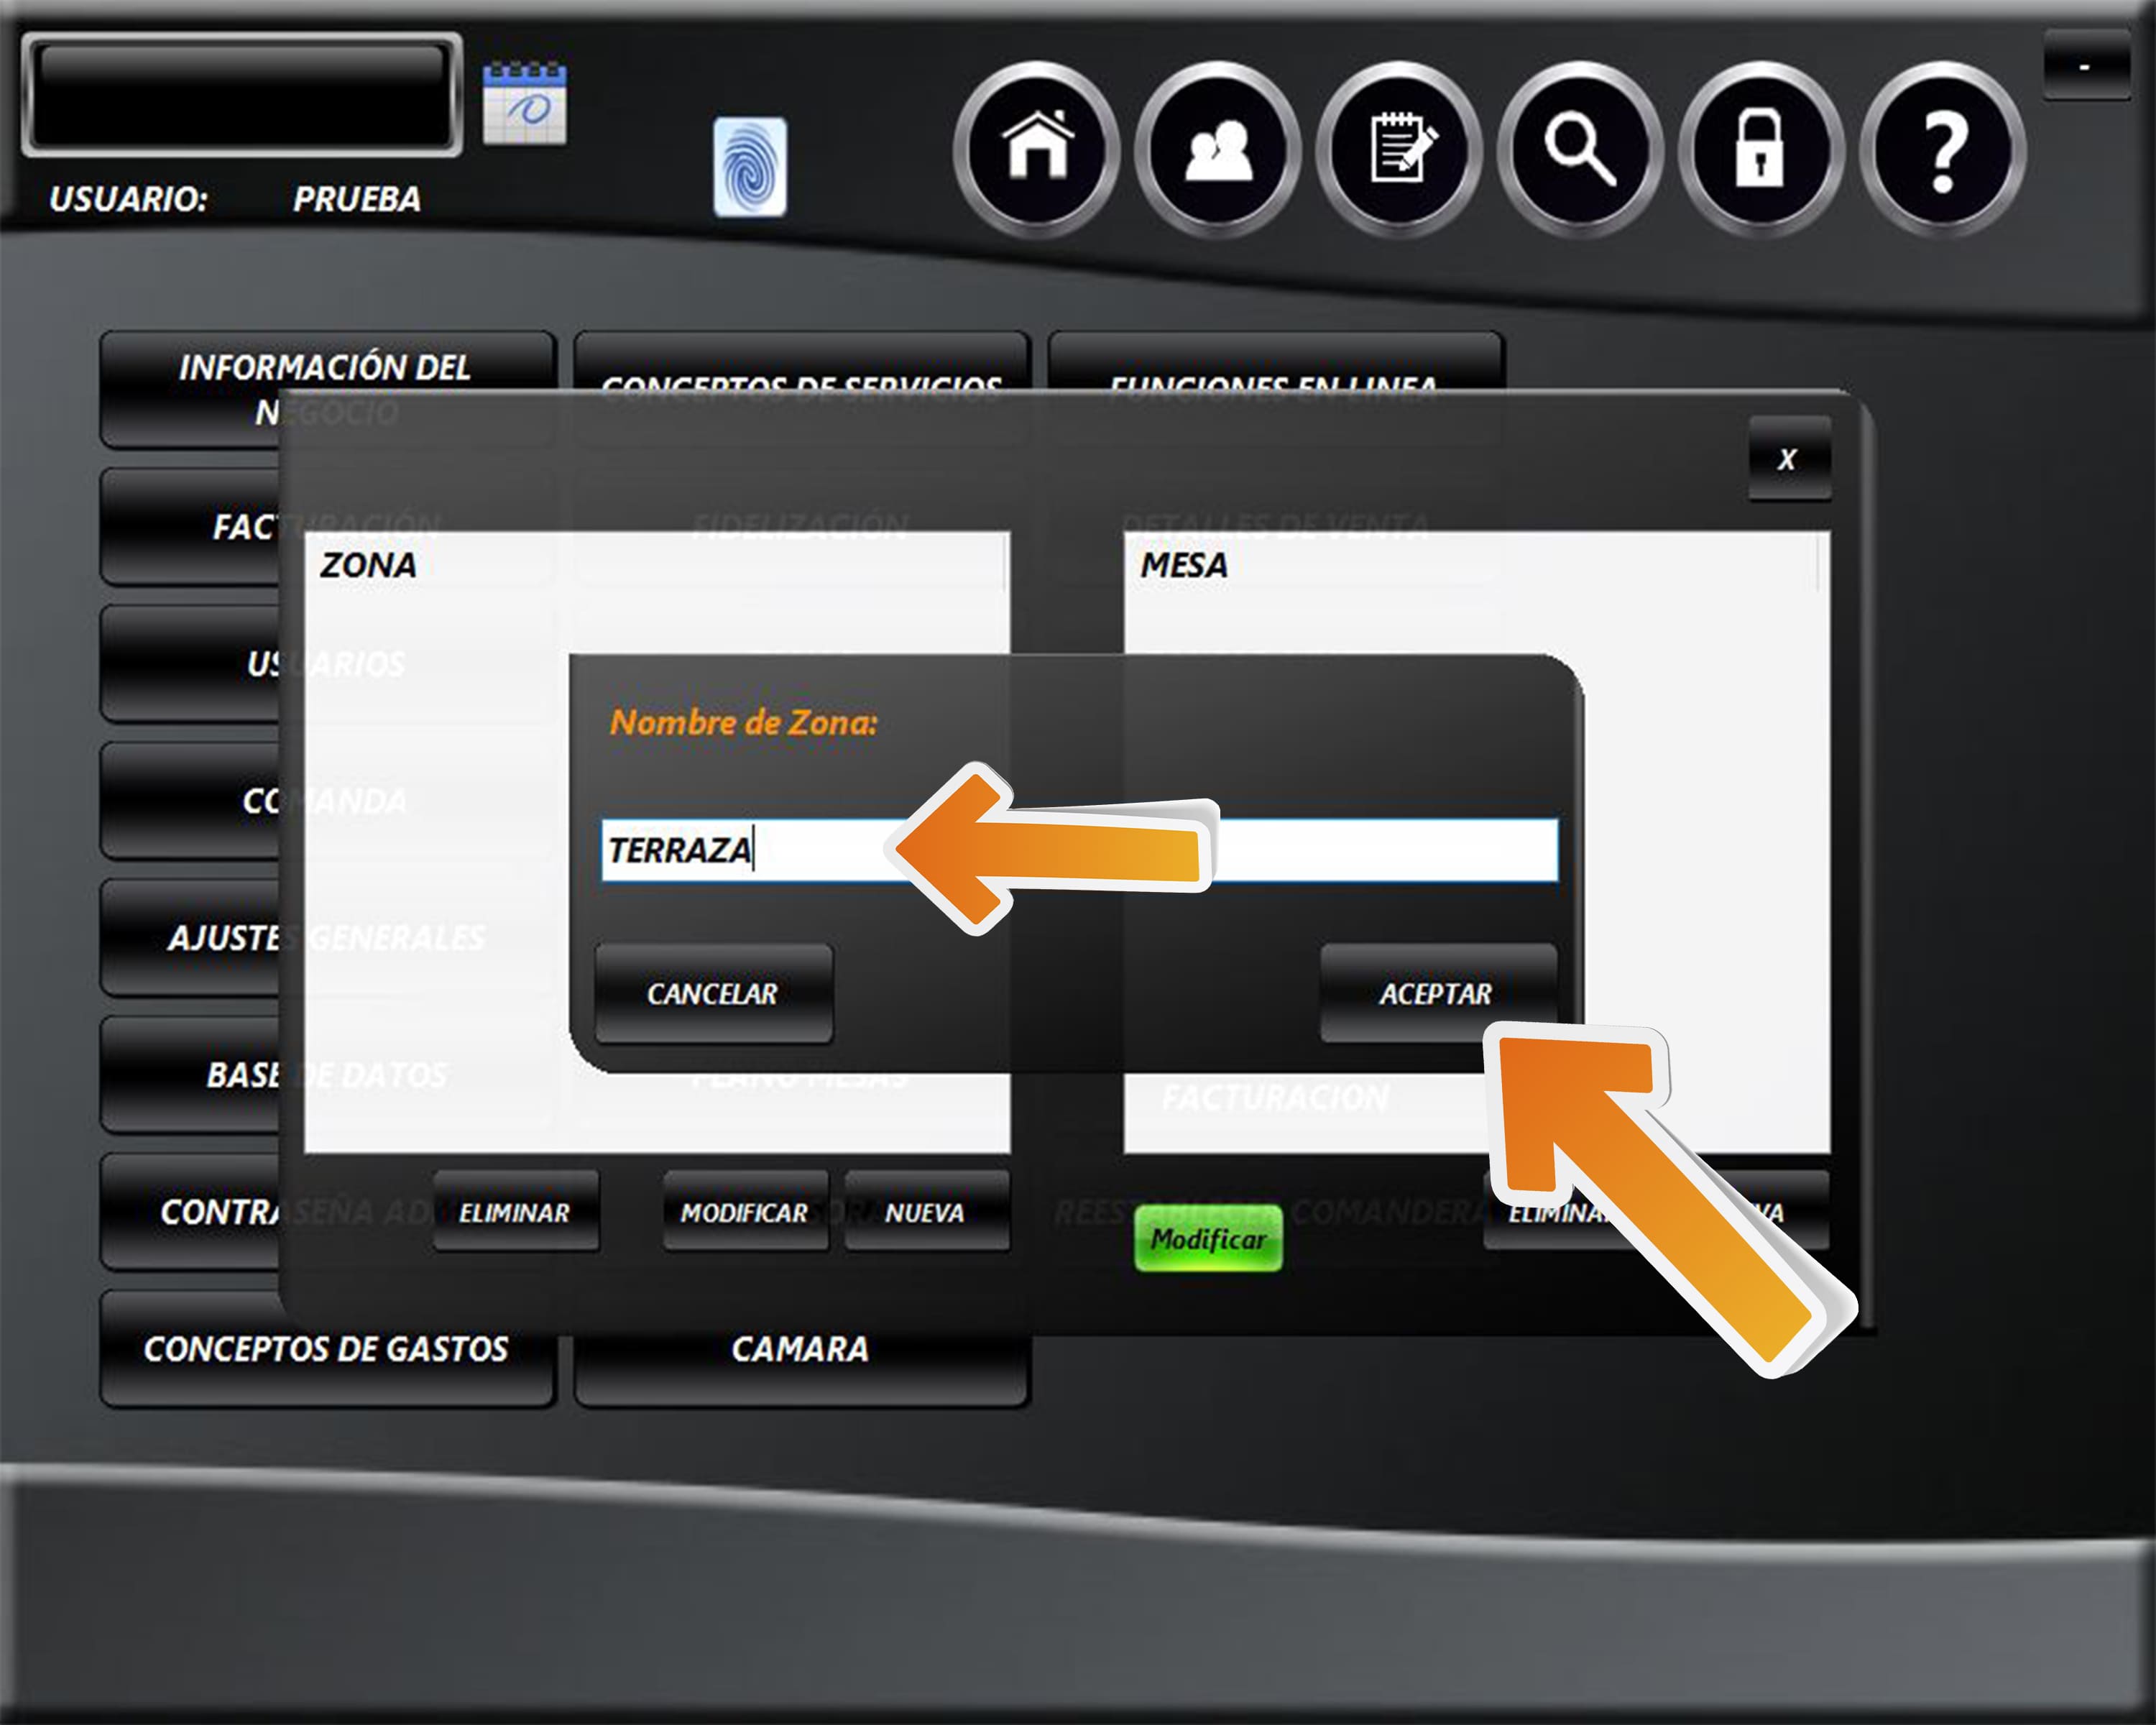Click the fingerprint icon
Viewport: 2156px width, 1725px height.
(750, 167)
